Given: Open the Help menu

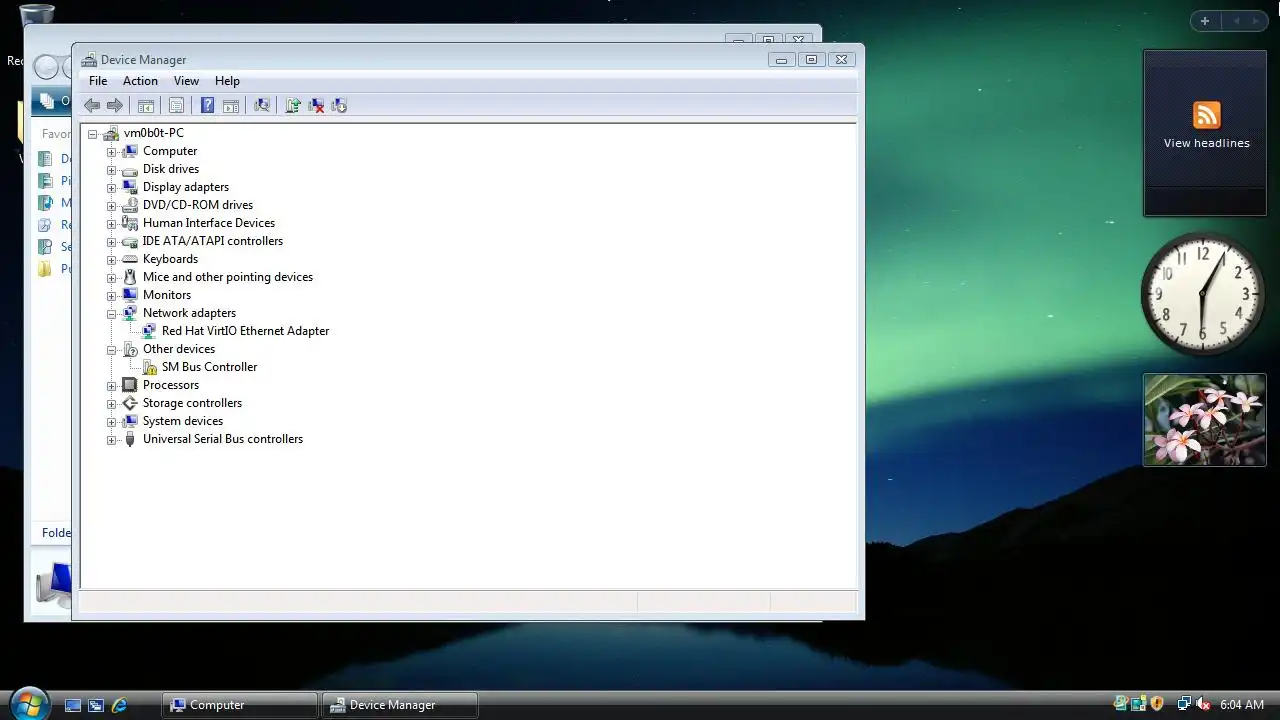Looking at the screenshot, I should pyautogui.click(x=227, y=81).
